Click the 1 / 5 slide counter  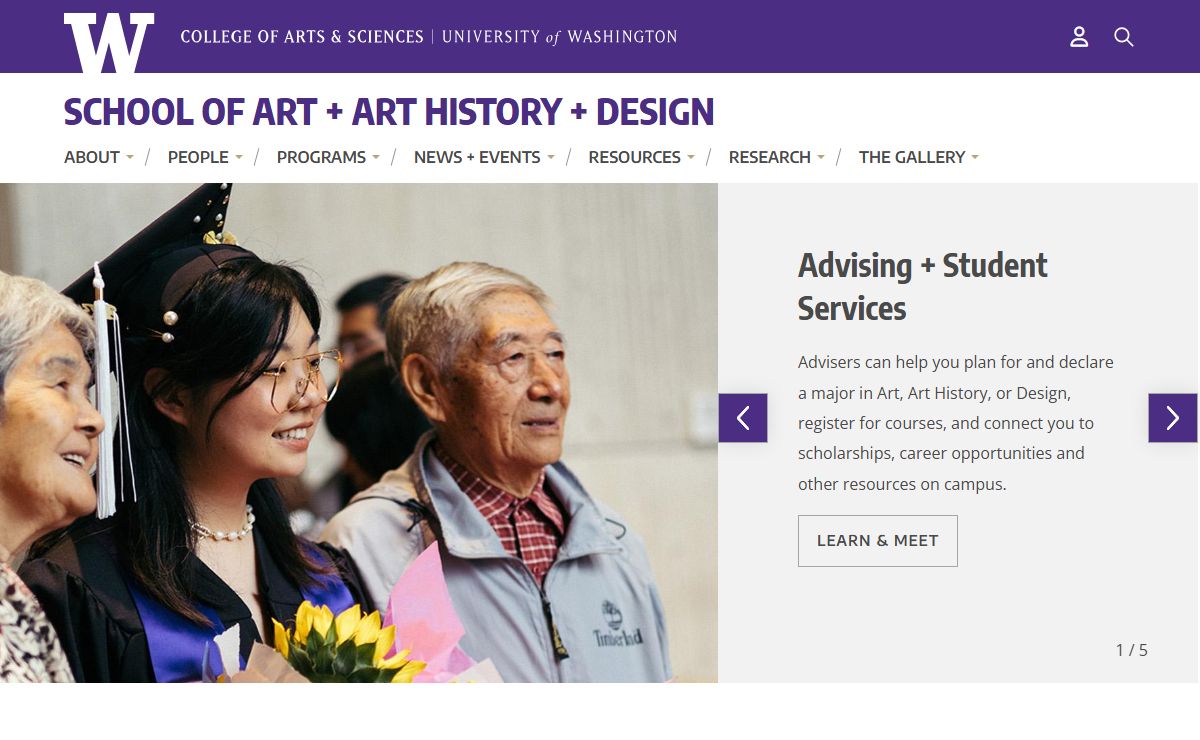tap(1132, 650)
